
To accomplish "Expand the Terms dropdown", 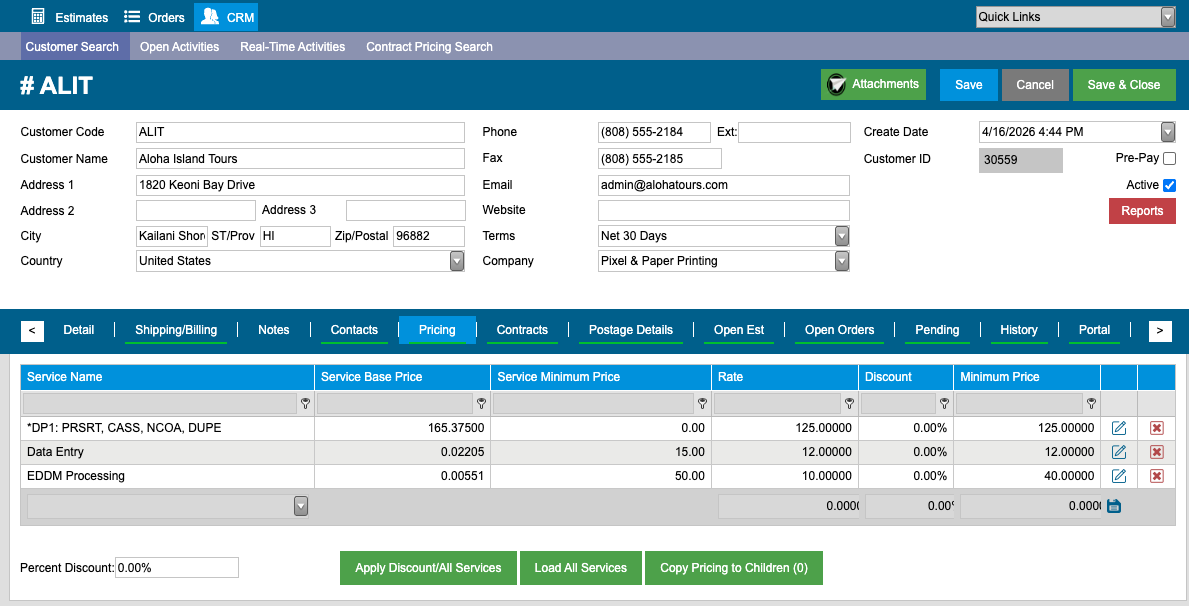I will click(842, 236).
